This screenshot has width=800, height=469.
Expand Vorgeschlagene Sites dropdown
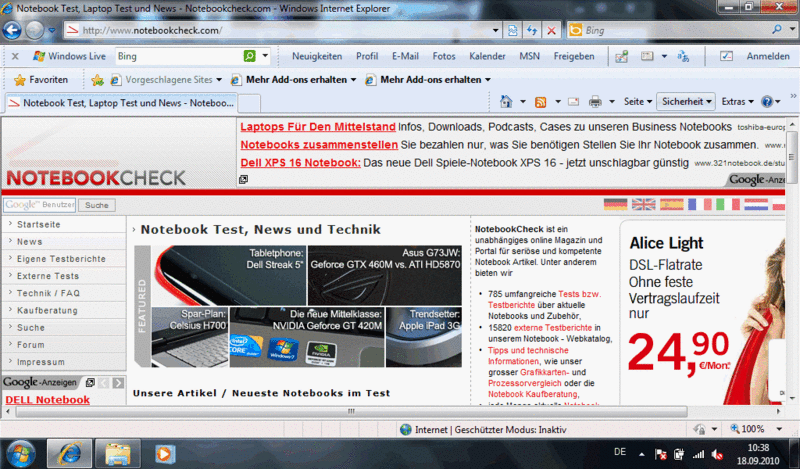click(x=219, y=80)
